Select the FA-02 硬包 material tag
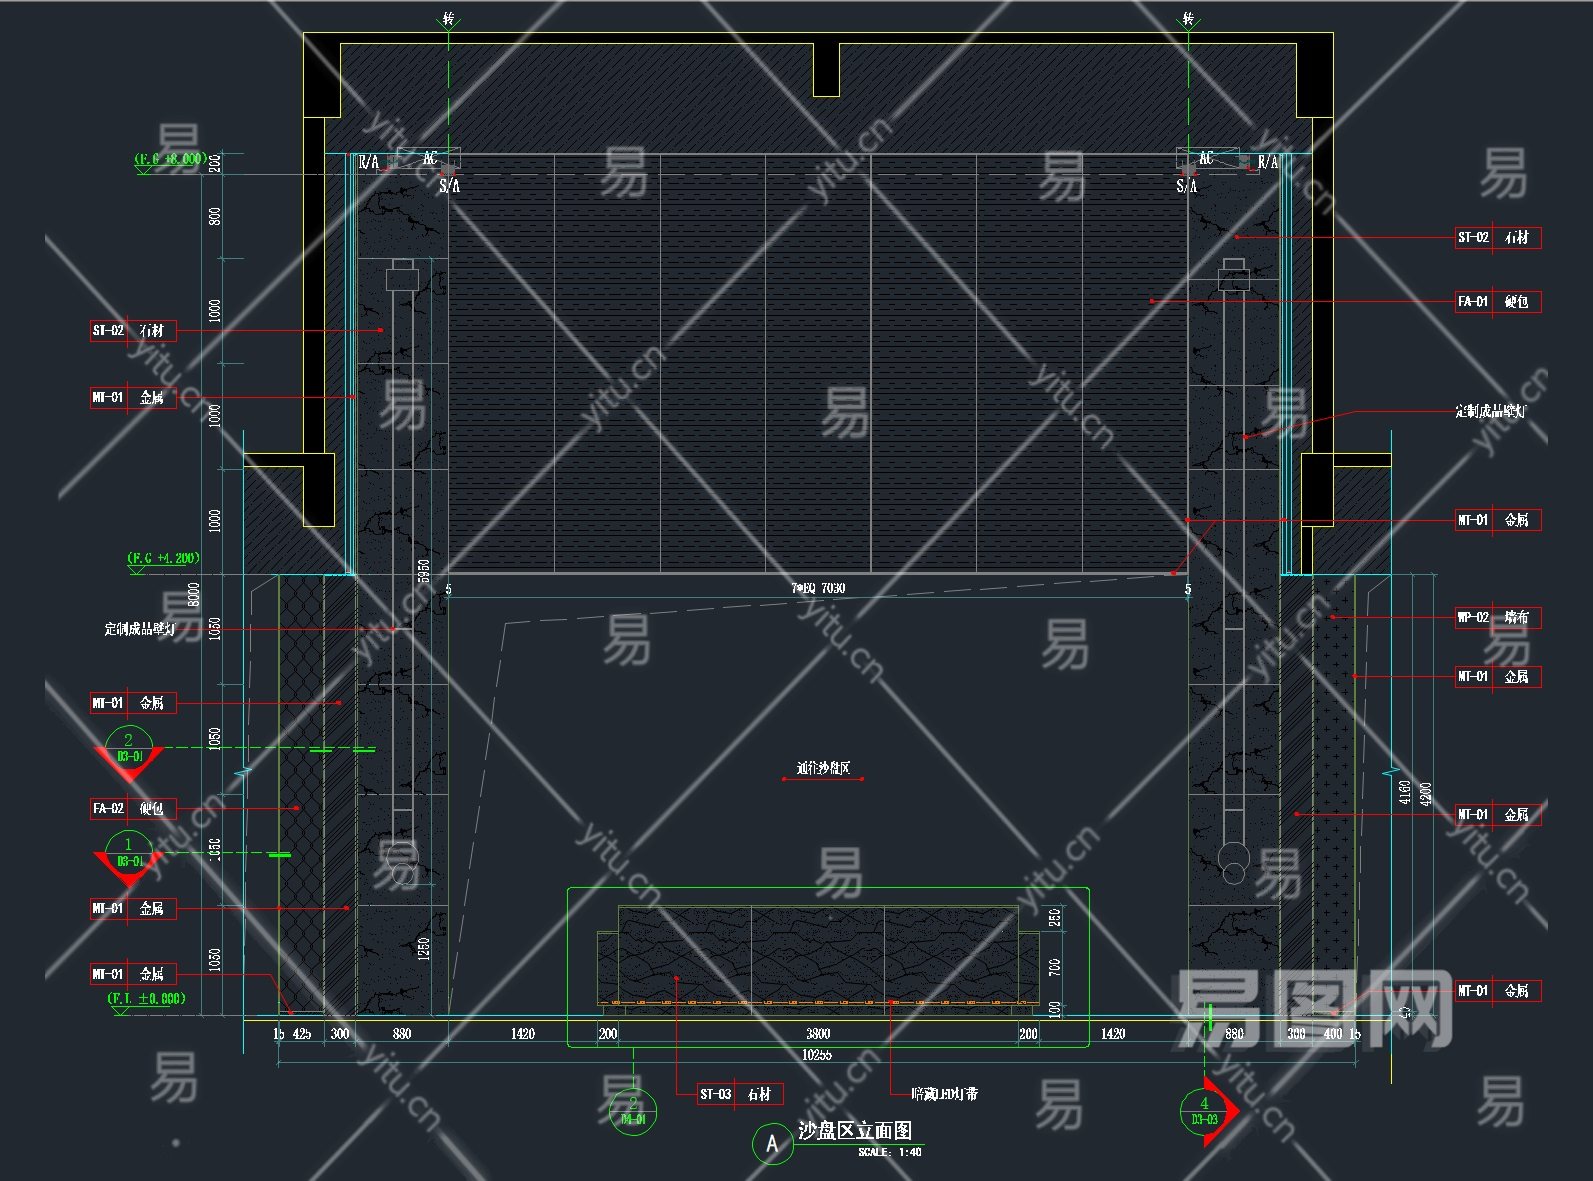This screenshot has height=1181, width=1593. tap(135, 808)
